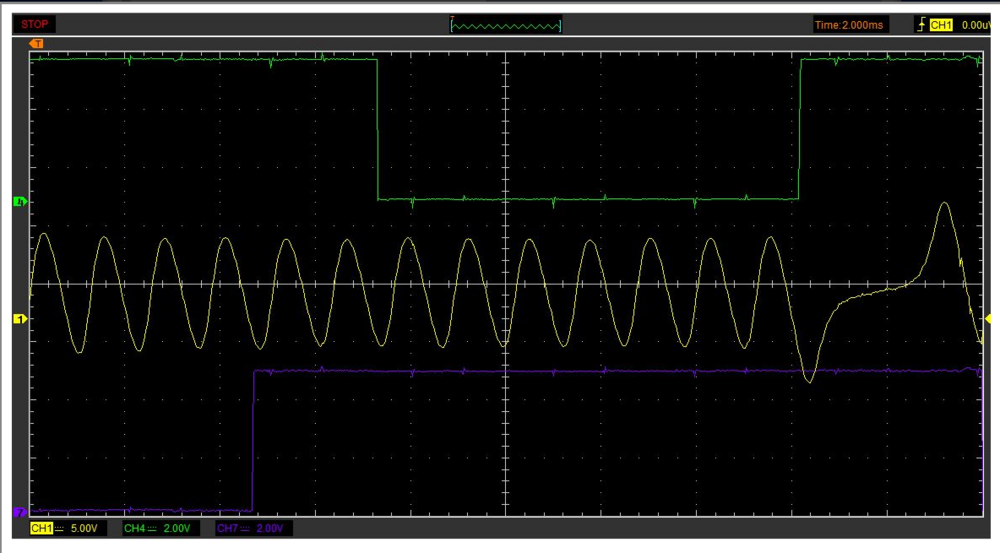The width and height of the screenshot is (1000, 553).
Task: Toggle the yellow CH1 channel label at the bottom
Action: pyautogui.click(x=41, y=528)
